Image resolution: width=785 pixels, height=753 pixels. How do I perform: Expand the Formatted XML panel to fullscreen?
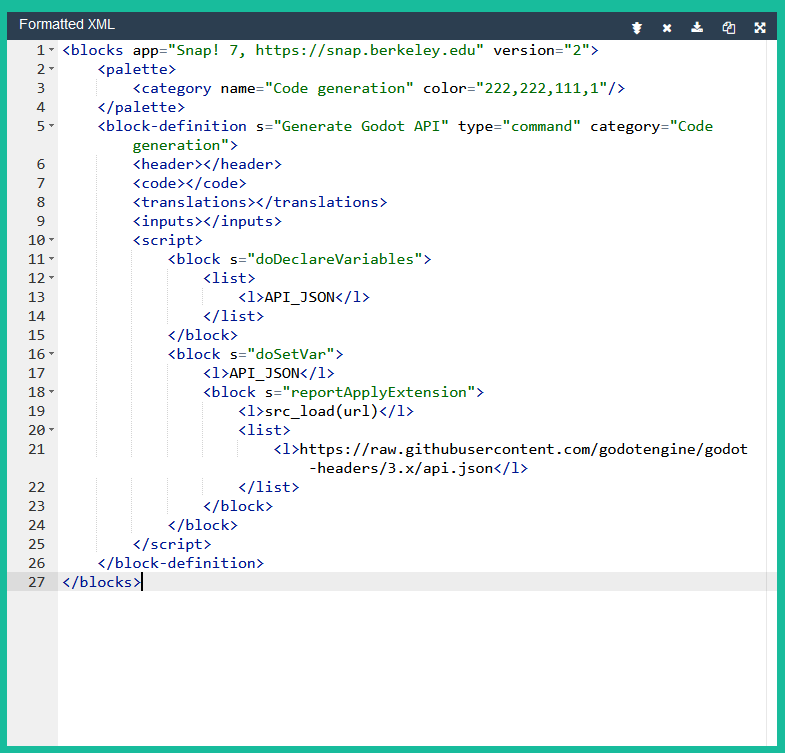tap(760, 28)
